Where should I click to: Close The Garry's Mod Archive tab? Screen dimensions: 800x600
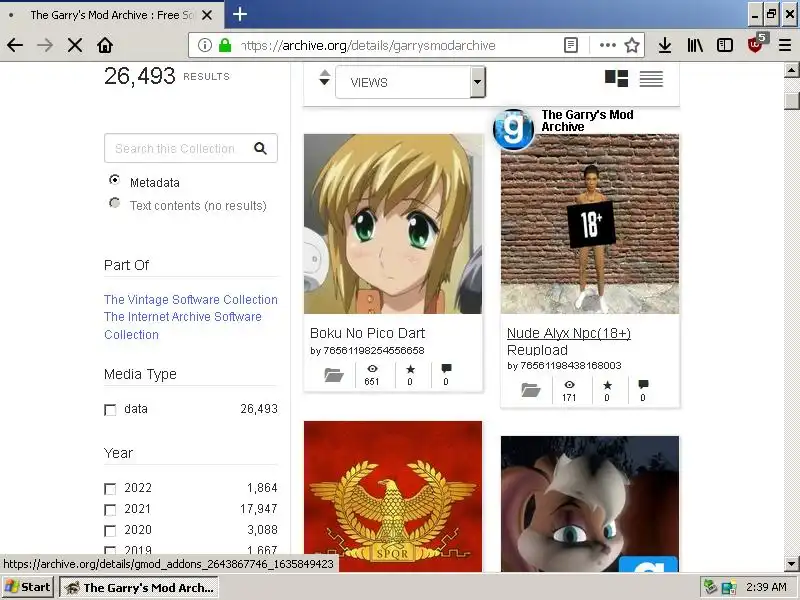click(x=207, y=15)
